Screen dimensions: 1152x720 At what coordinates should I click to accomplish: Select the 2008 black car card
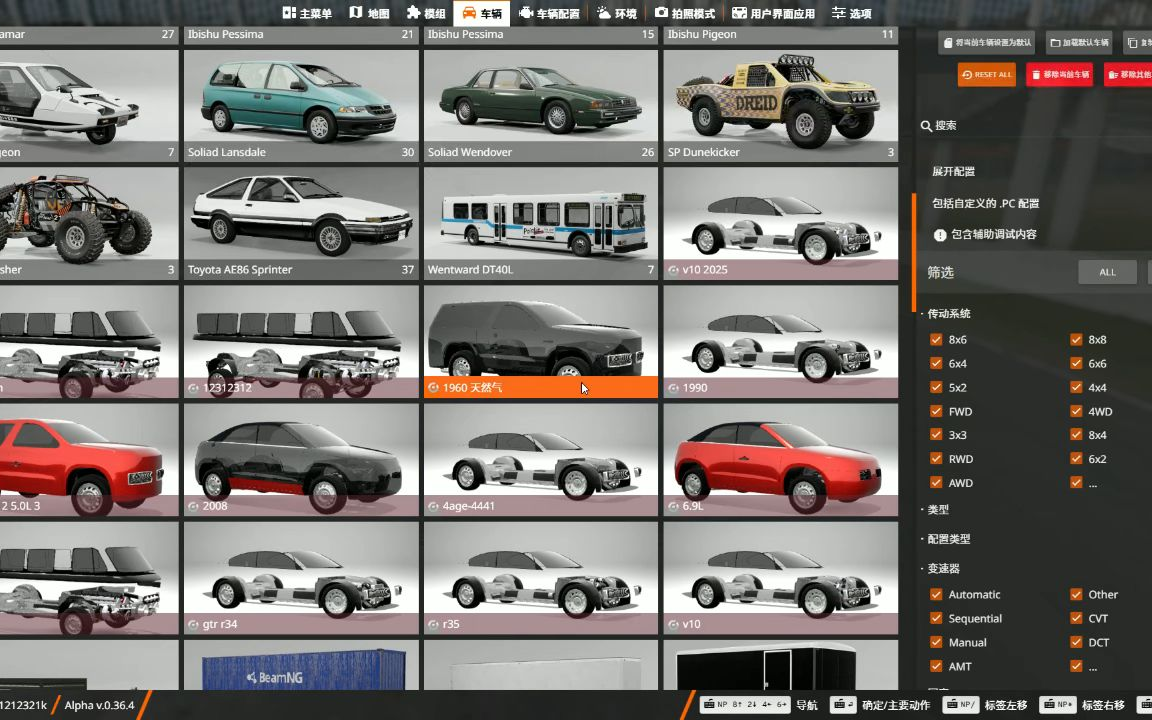pyautogui.click(x=301, y=460)
